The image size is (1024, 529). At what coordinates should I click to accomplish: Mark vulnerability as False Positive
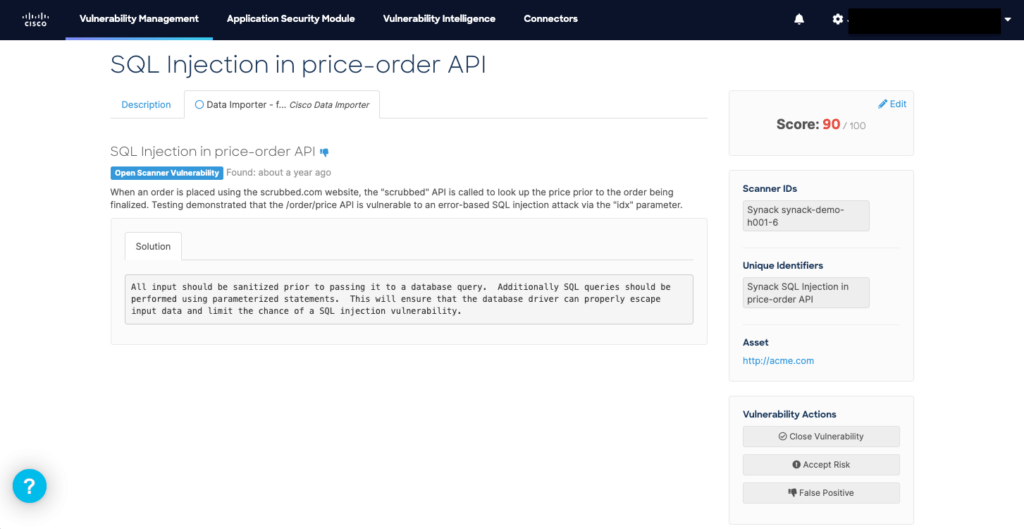click(820, 493)
